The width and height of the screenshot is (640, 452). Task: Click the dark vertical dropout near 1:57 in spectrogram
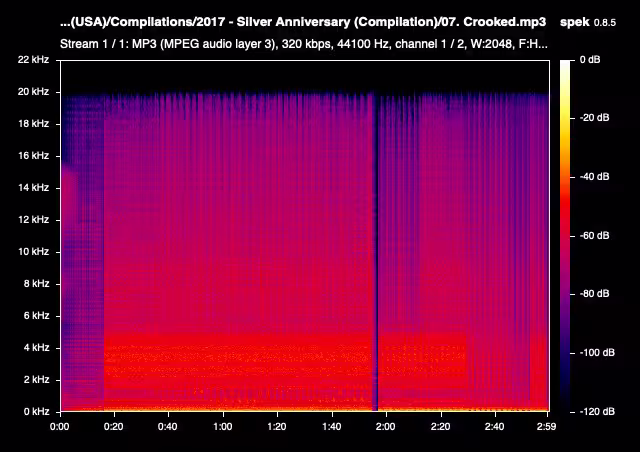[x=376, y=253]
